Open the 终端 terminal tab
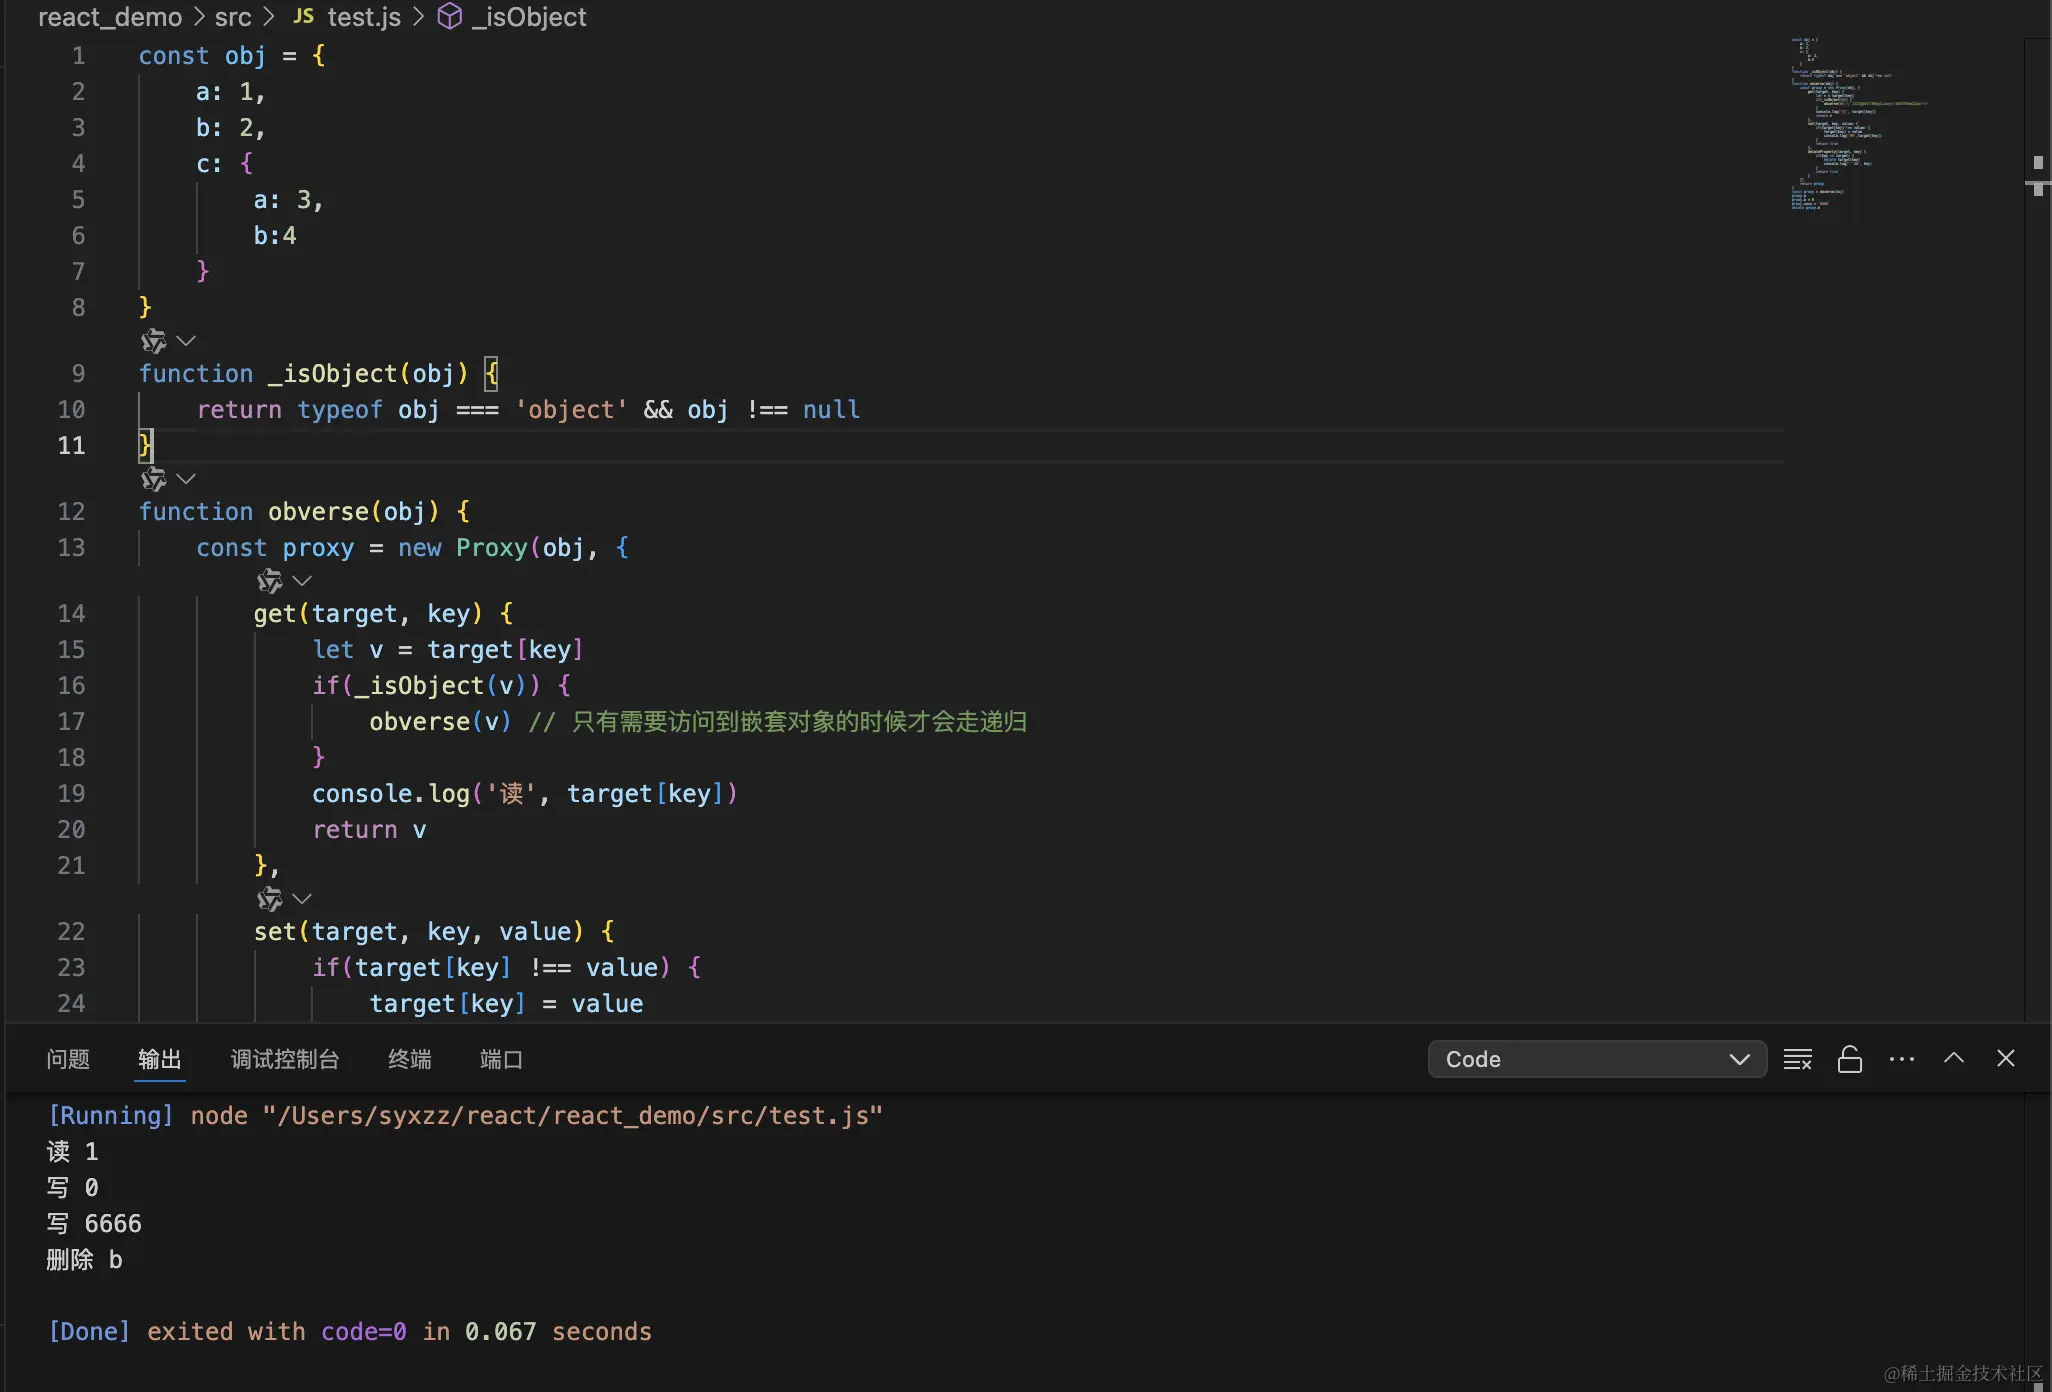 coord(410,1059)
